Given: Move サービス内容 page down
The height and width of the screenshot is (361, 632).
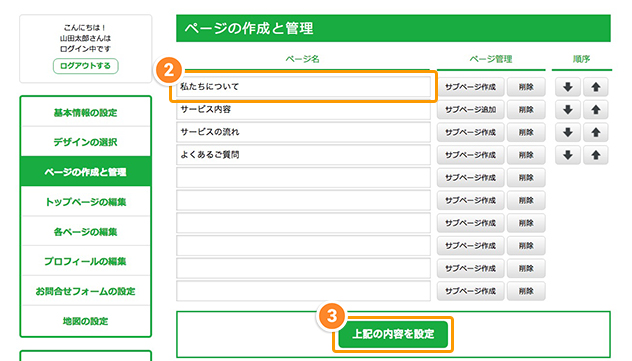Looking at the screenshot, I should [568, 110].
